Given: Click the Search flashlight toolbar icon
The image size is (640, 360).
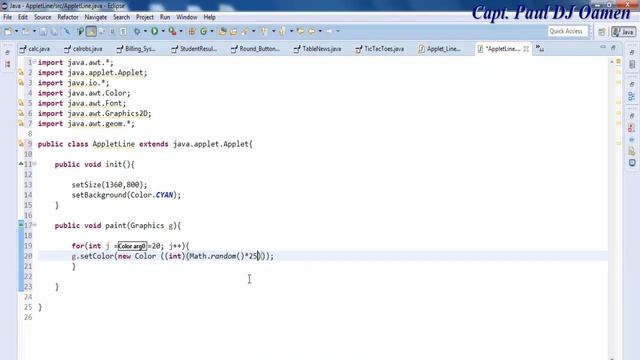Looking at the screenshot, I should click(245, 31).
